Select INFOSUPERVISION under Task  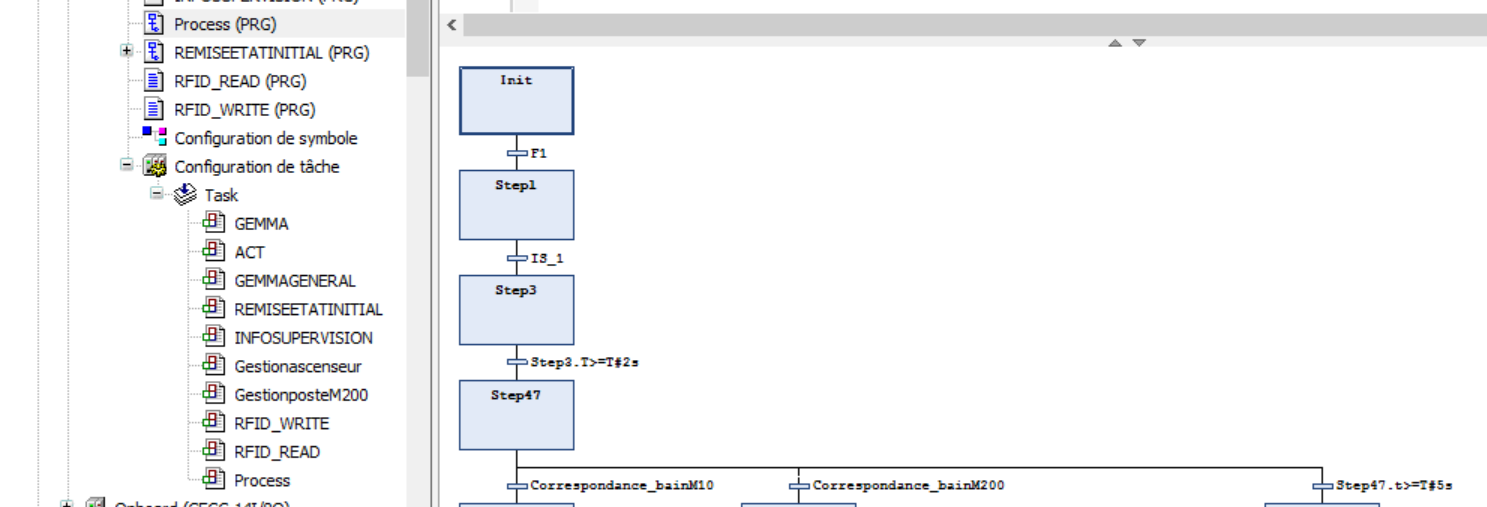303,338
